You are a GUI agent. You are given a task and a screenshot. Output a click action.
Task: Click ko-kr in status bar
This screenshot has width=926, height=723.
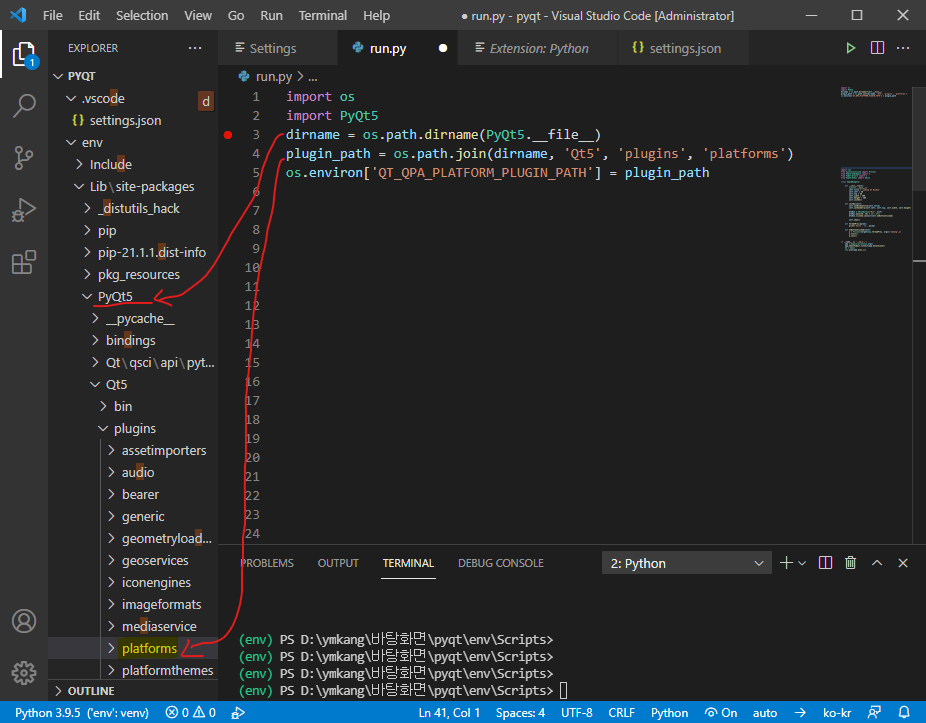coord(837,712)
